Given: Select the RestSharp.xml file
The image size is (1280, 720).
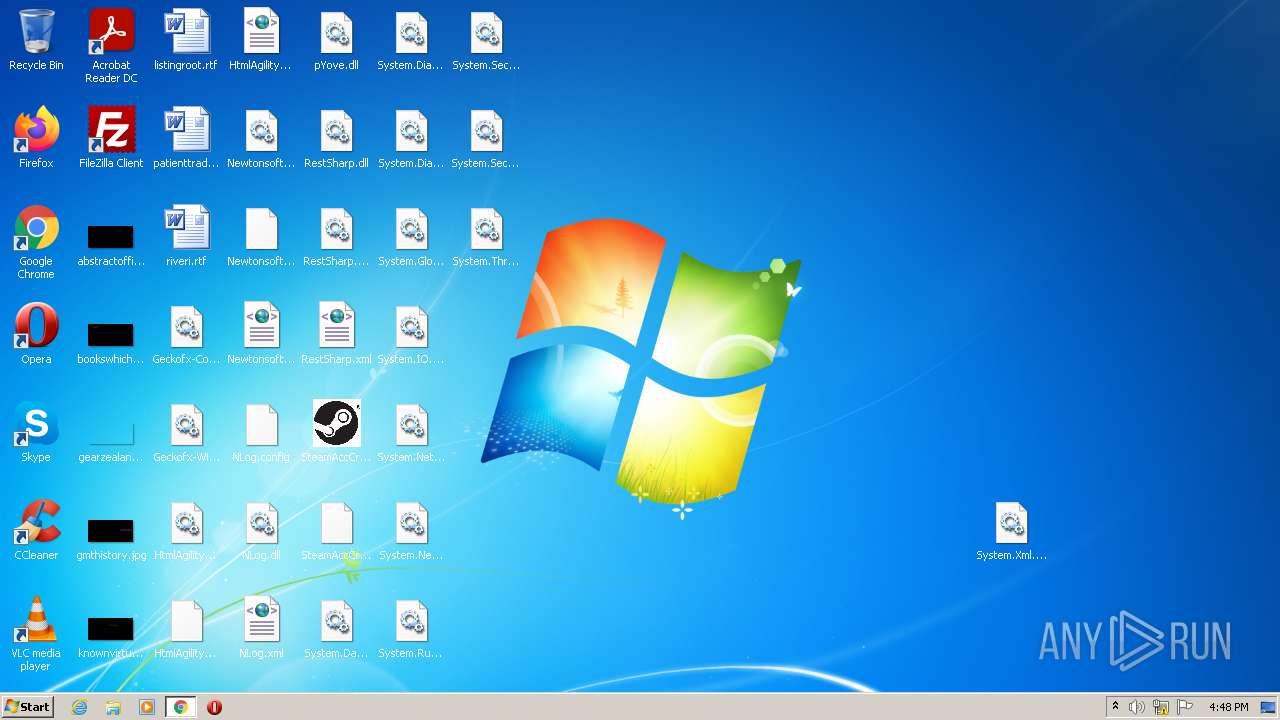Looking at the screenshot, I should coord(336,334).
